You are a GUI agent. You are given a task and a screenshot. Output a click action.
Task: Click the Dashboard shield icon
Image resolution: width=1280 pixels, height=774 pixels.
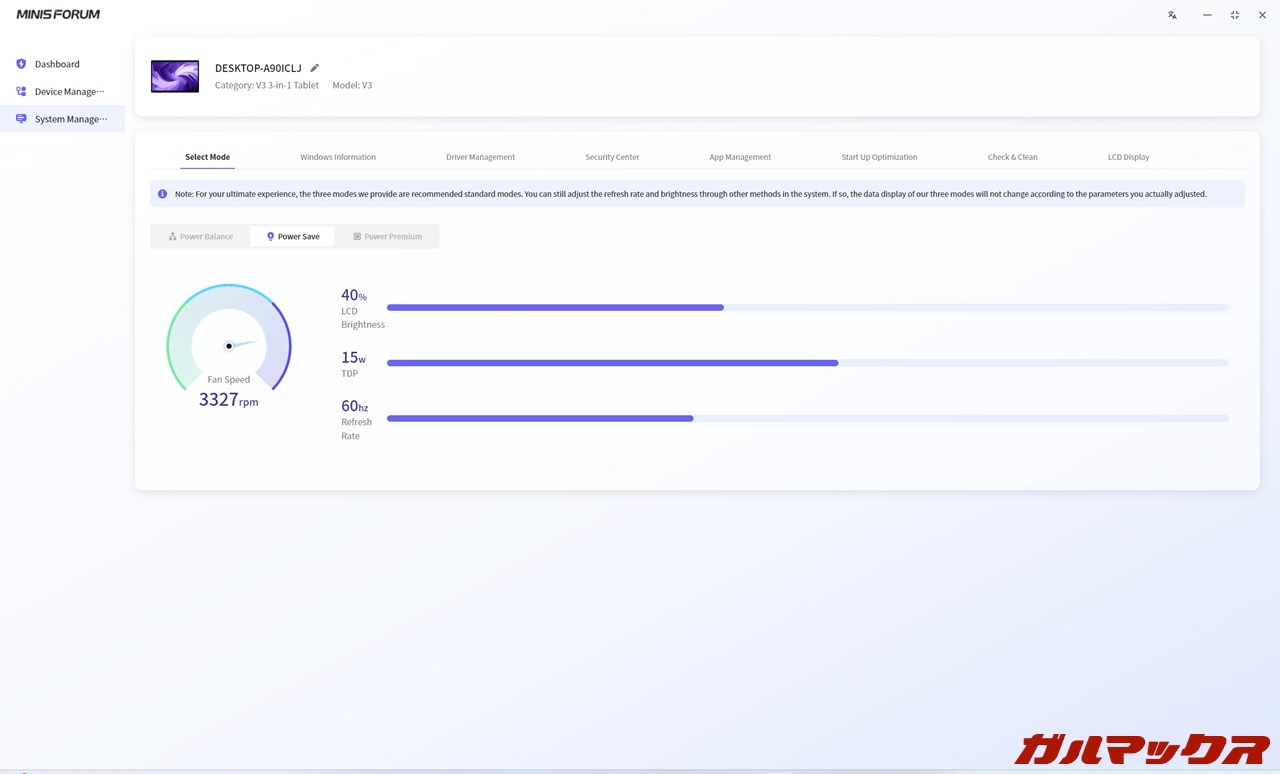coord(21,64)
